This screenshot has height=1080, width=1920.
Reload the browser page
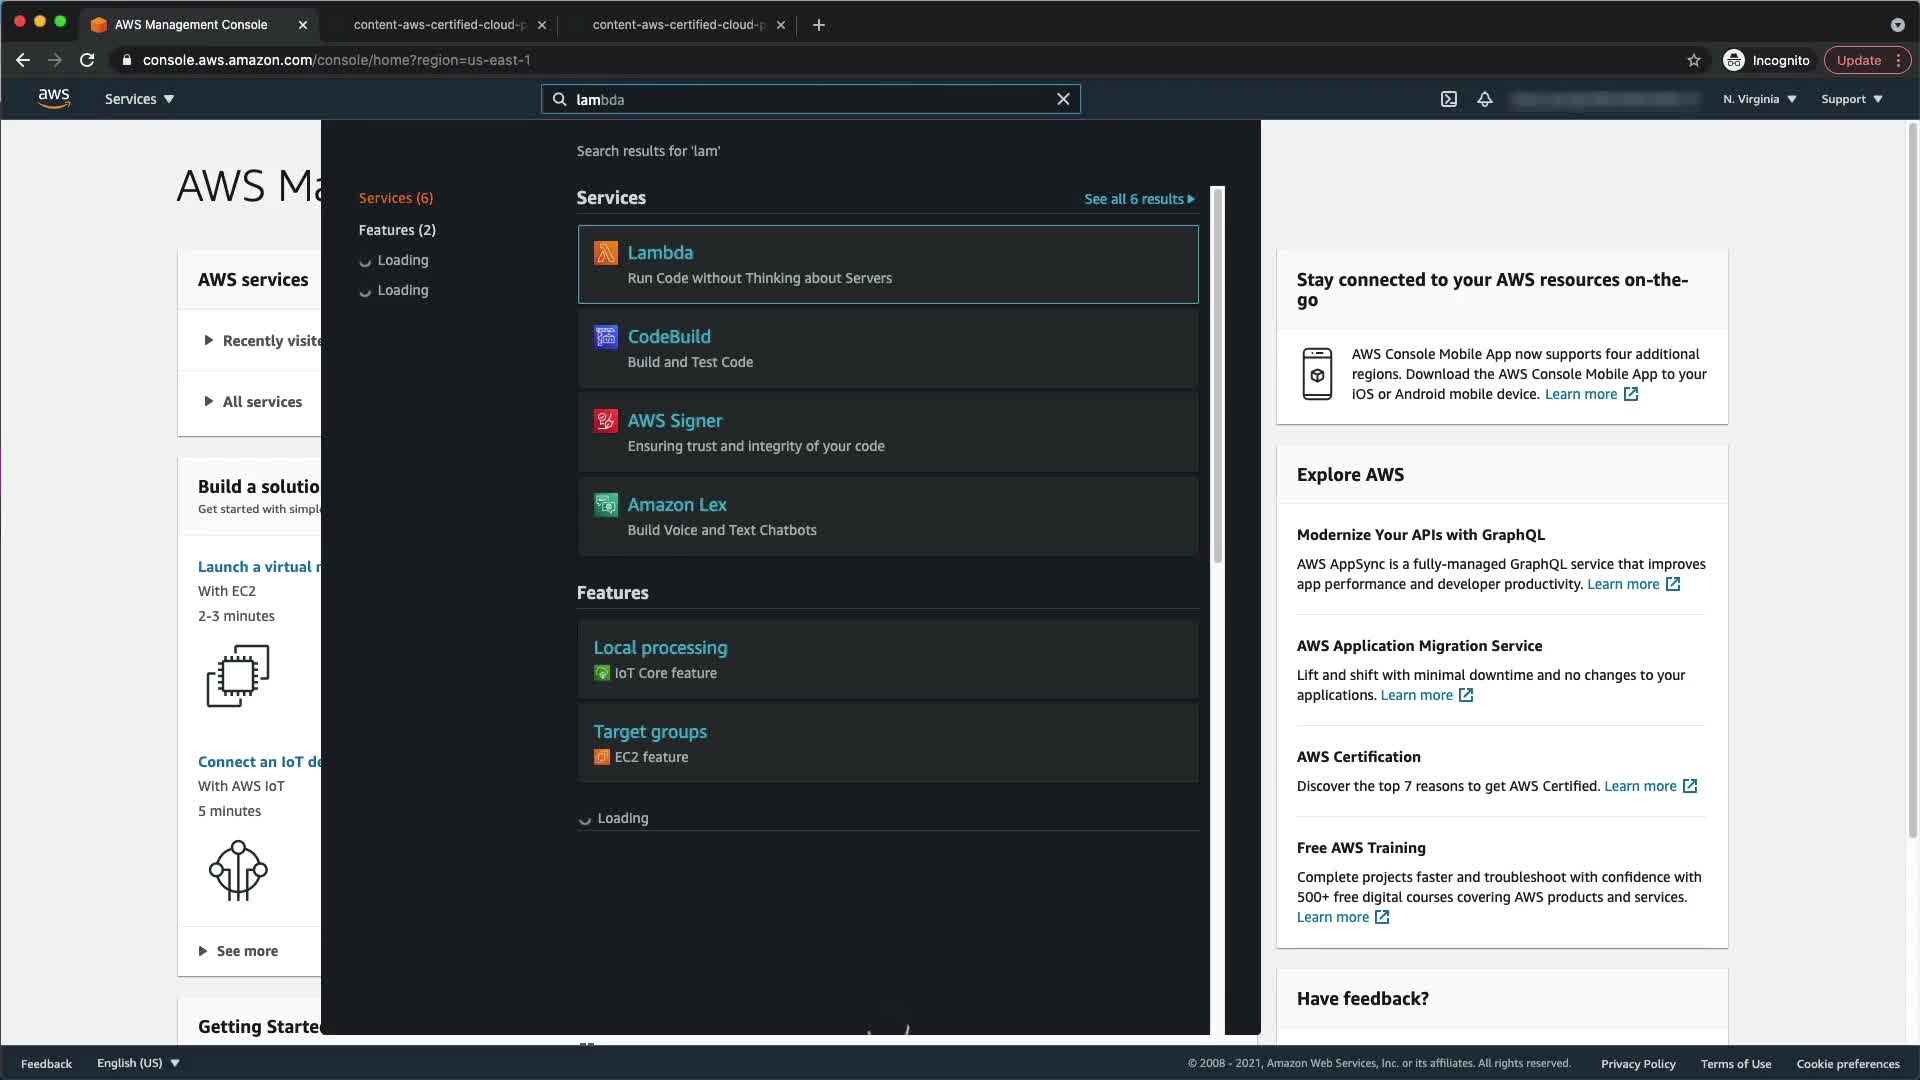pos(87,60)
